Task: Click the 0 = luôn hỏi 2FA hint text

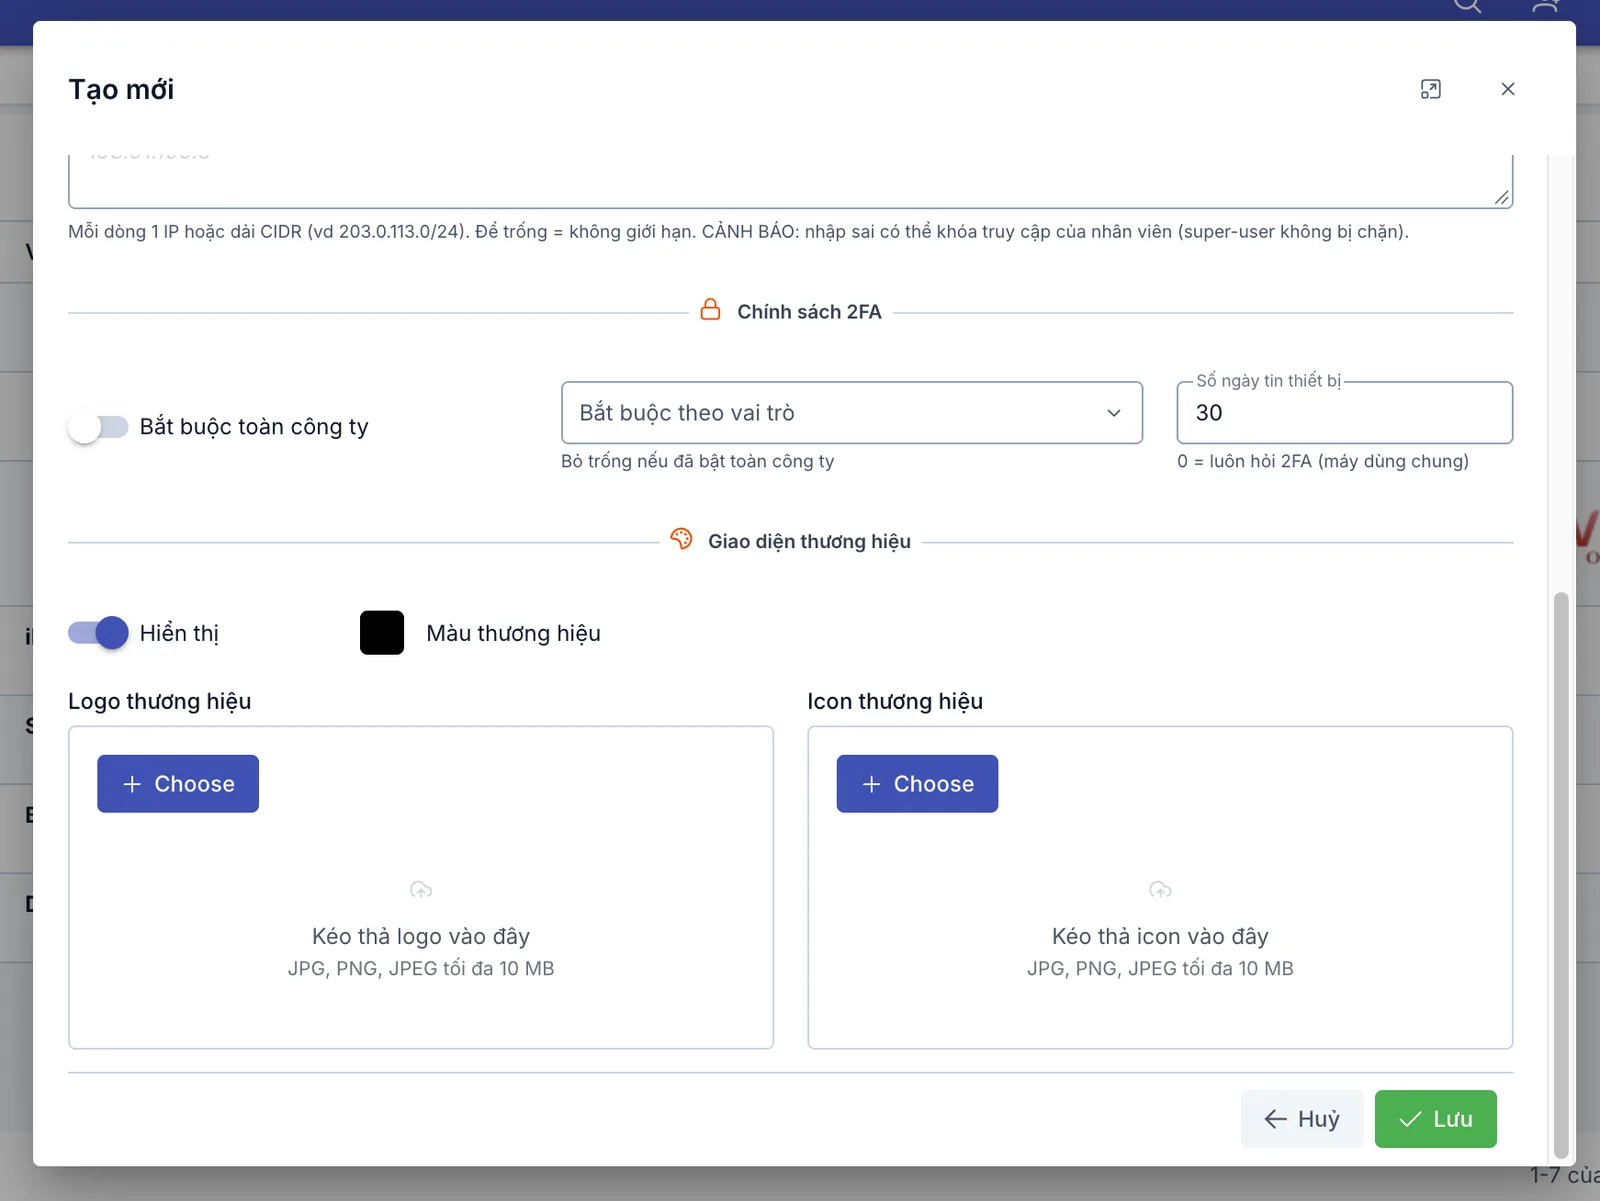Action: 1323,461
